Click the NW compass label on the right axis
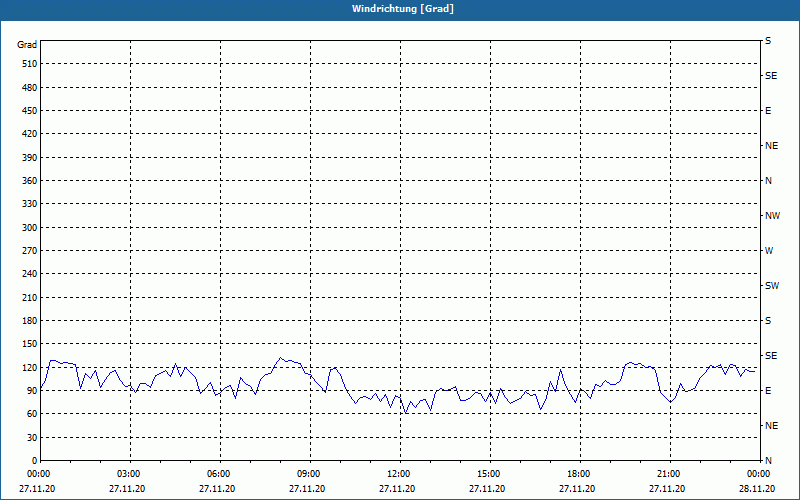Image resolution: width=800 pixels, height=500 pixels. (x=772, y=216)
